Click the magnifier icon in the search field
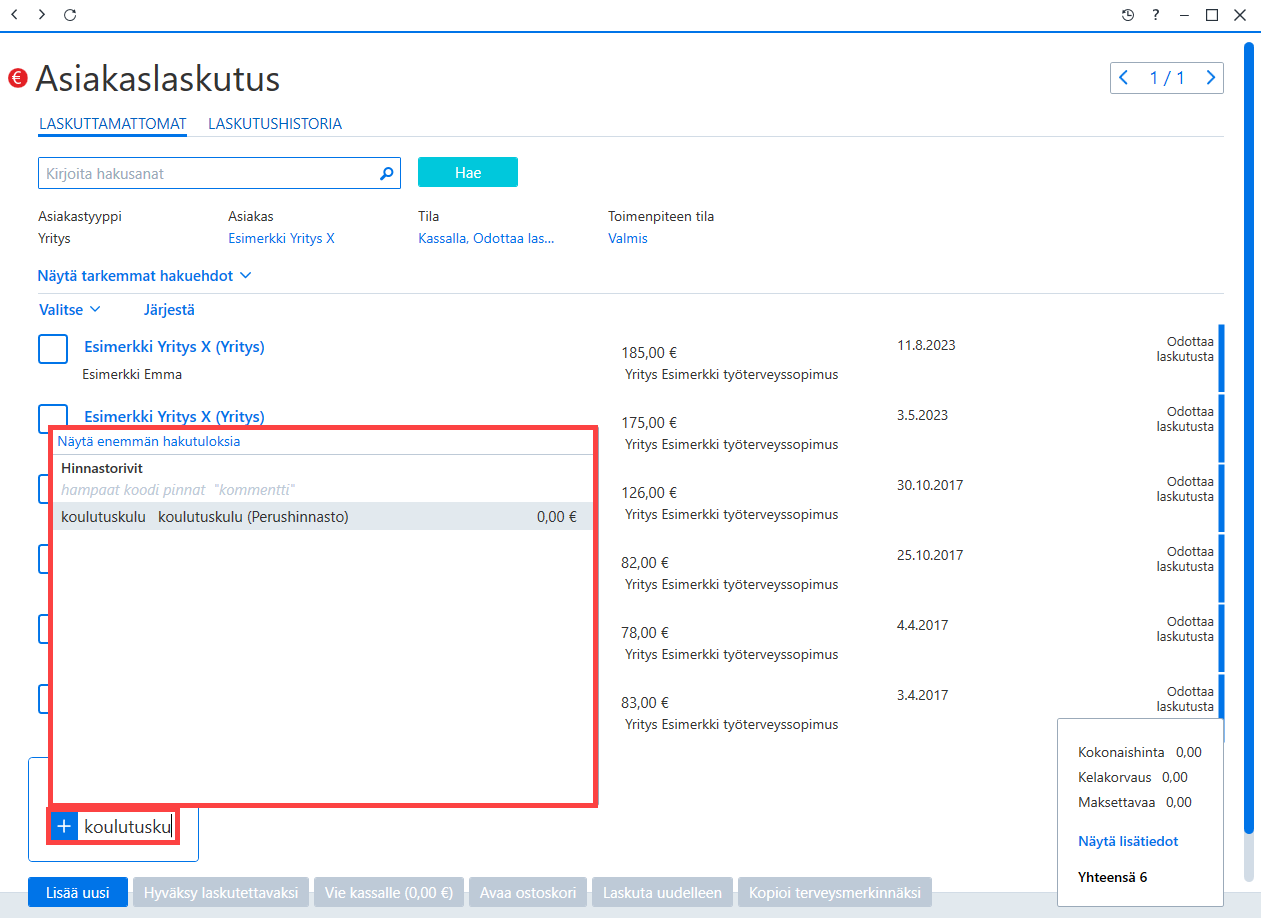1261x918 pixels. [x=387, y=174]
